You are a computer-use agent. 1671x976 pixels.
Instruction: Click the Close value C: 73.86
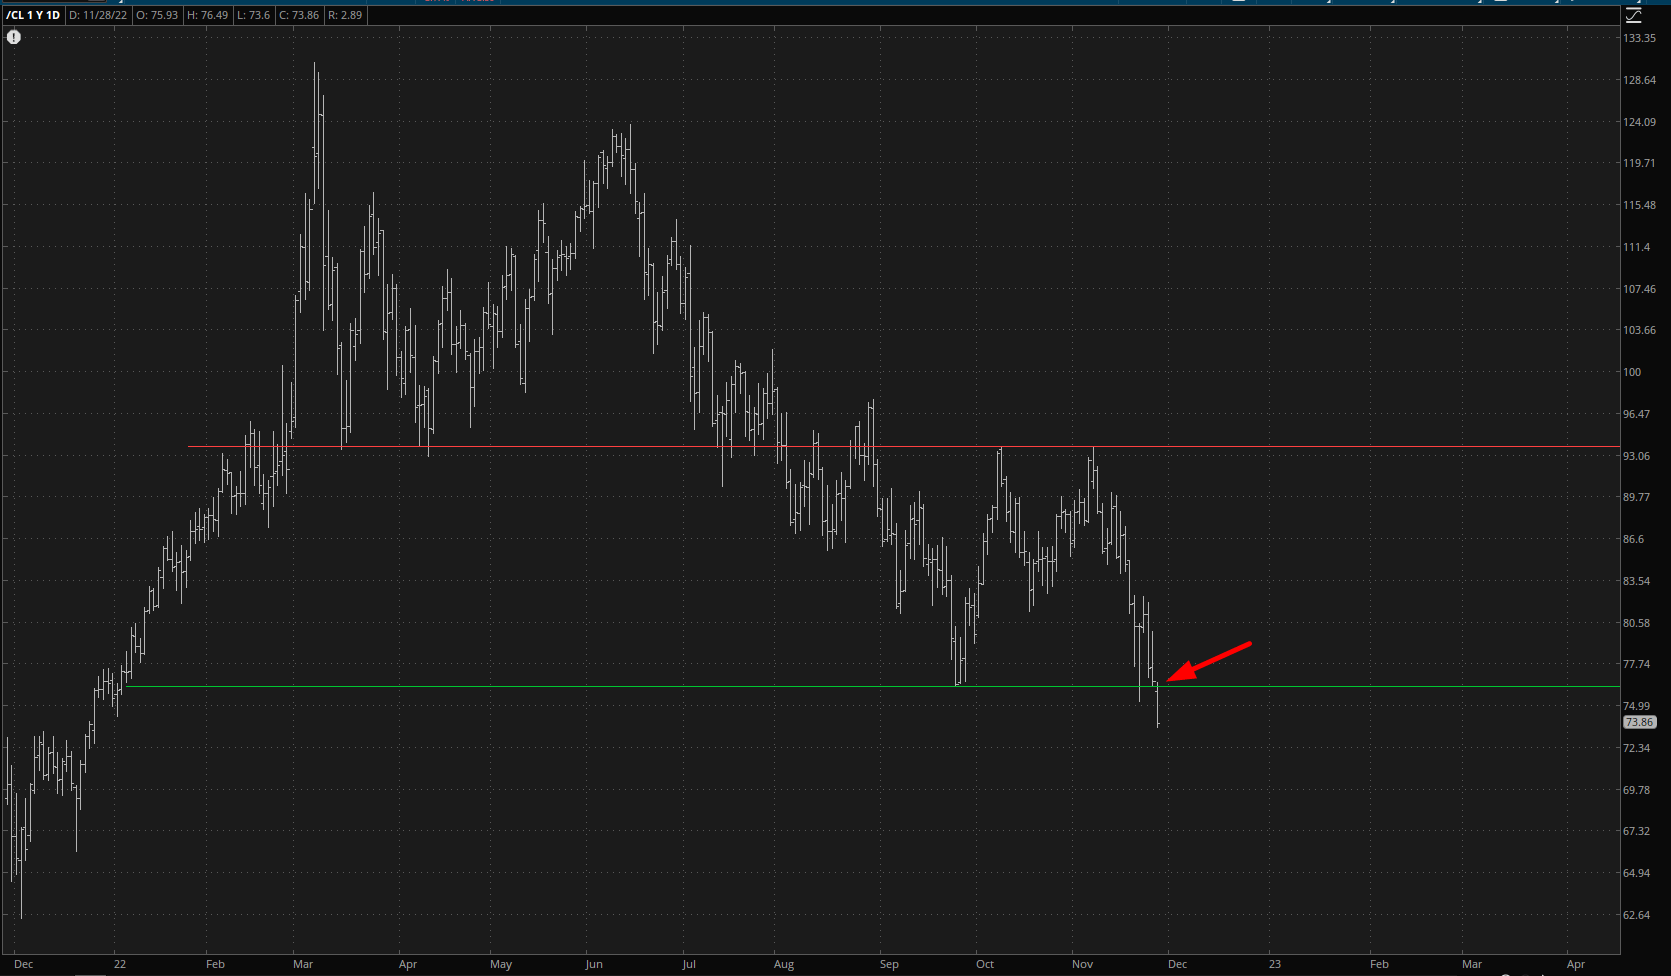point(299,15)
